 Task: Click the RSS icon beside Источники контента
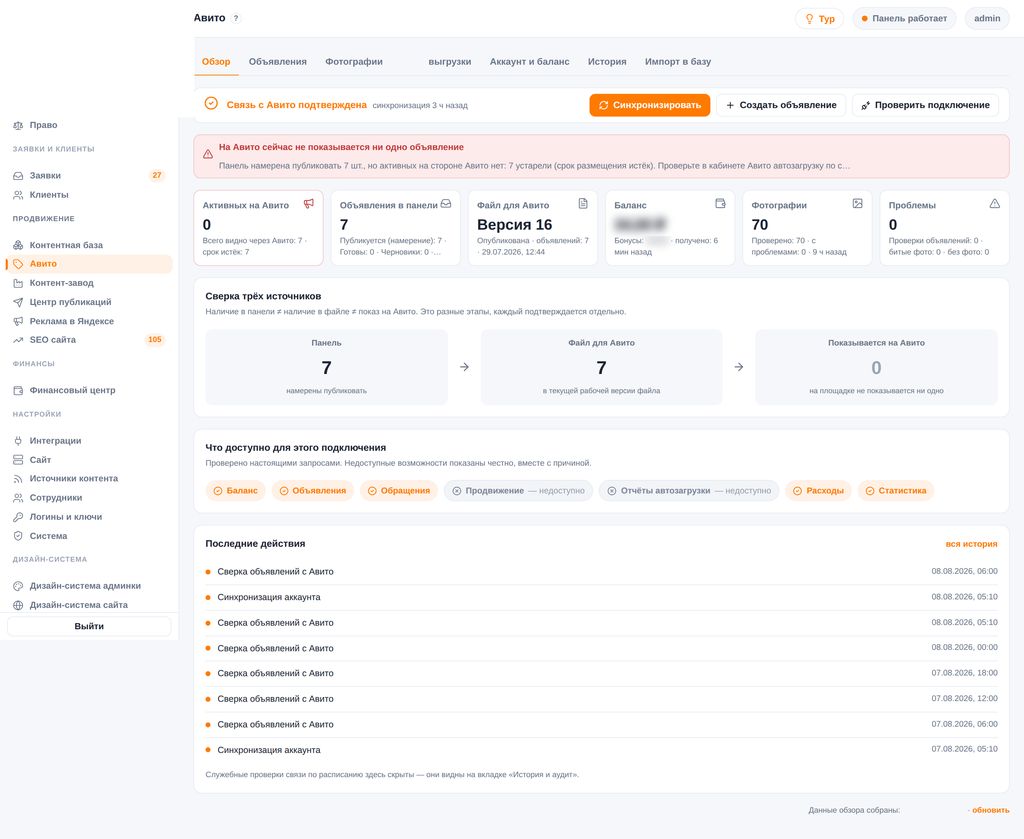[x=18, y=479]
